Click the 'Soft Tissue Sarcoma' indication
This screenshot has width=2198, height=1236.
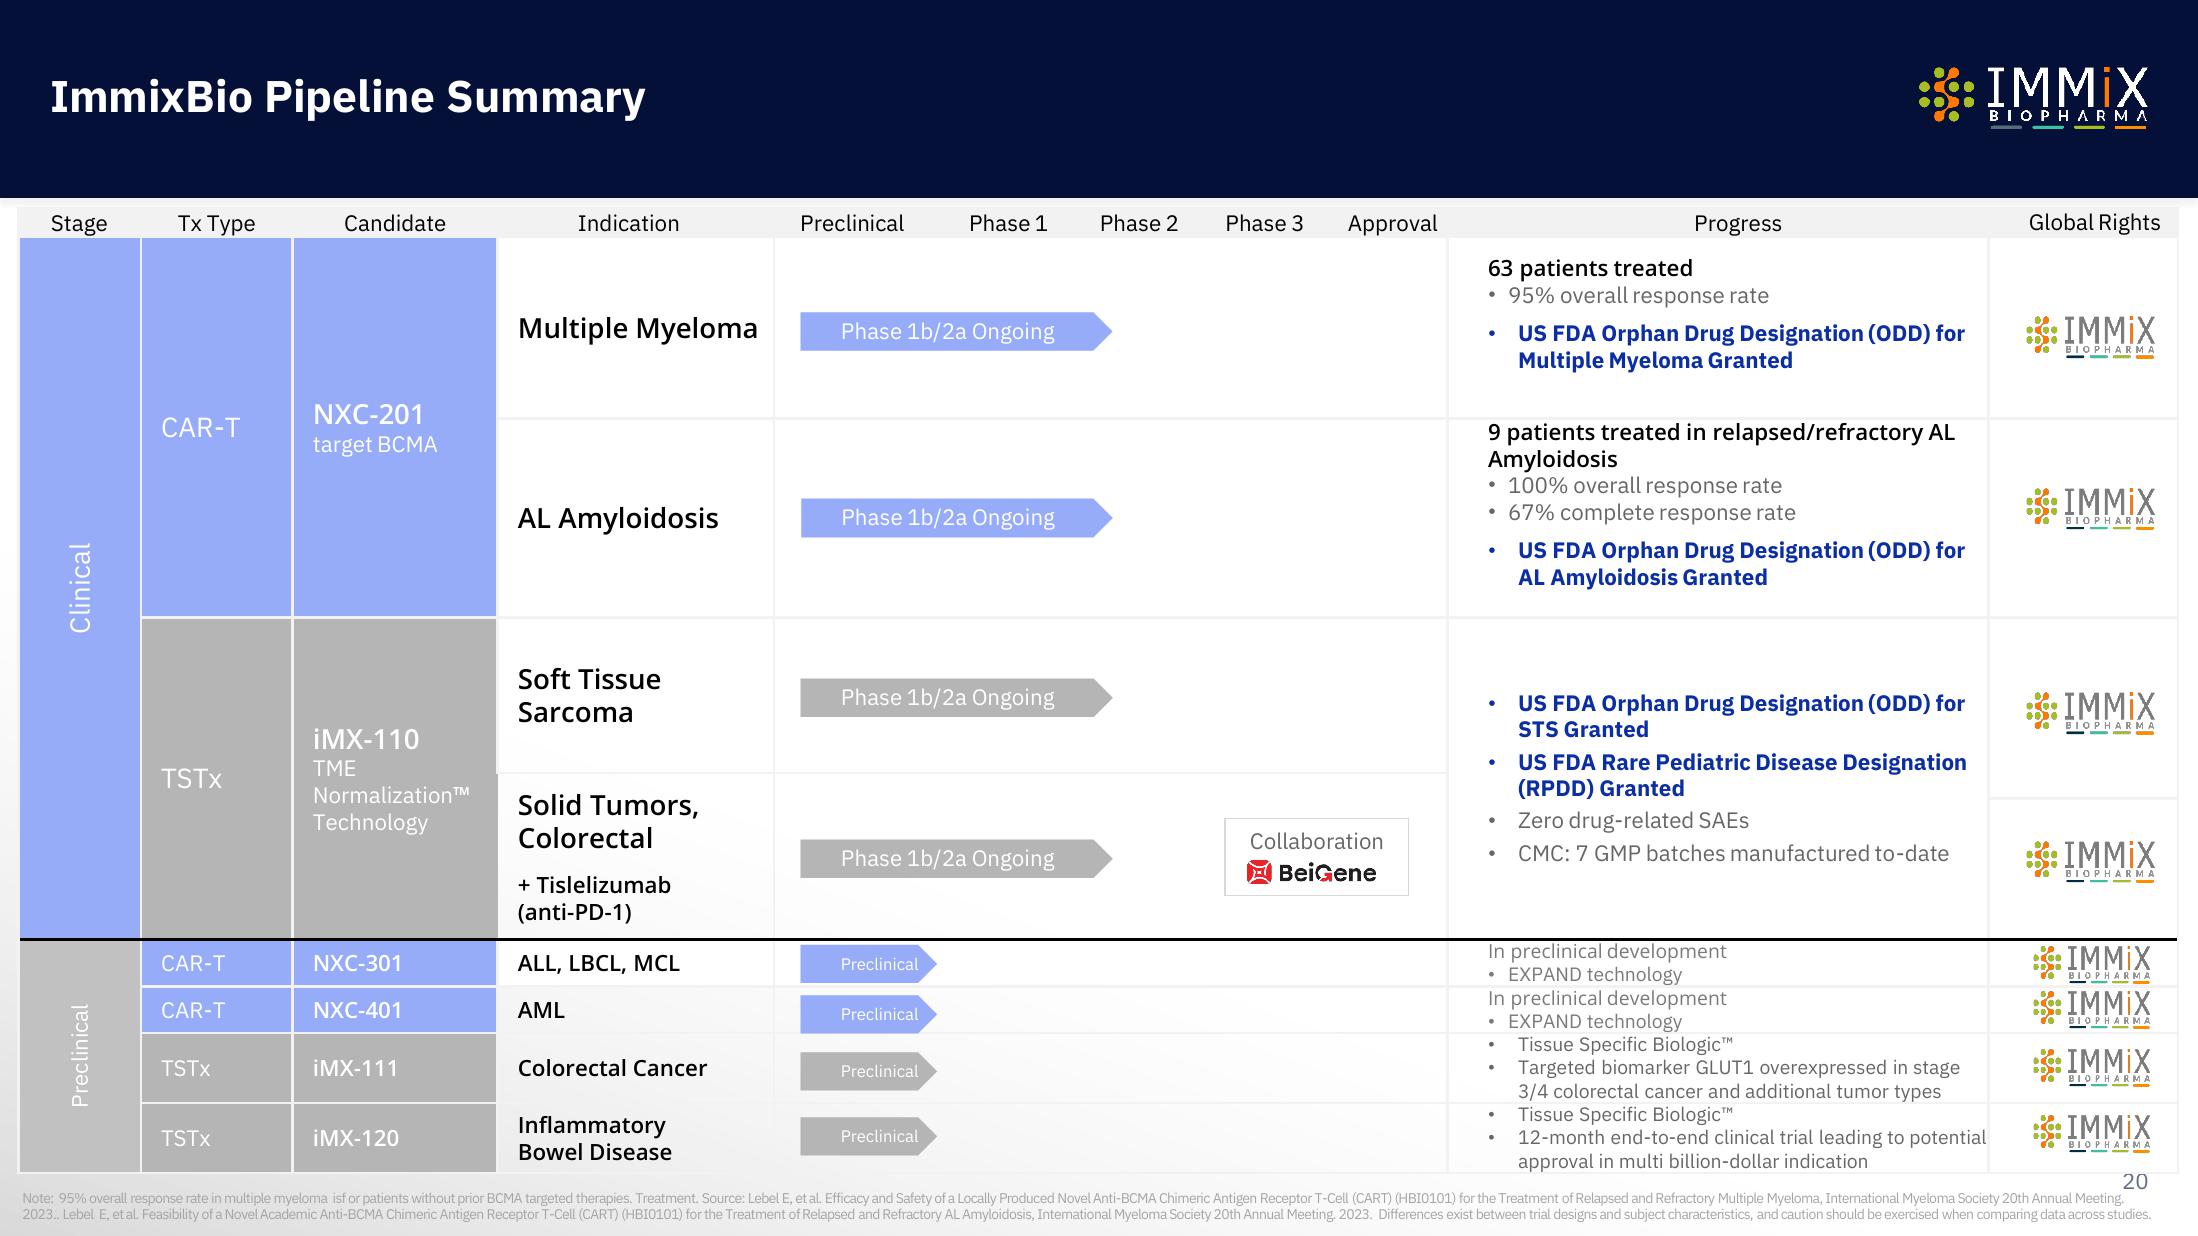coord(589,695)
